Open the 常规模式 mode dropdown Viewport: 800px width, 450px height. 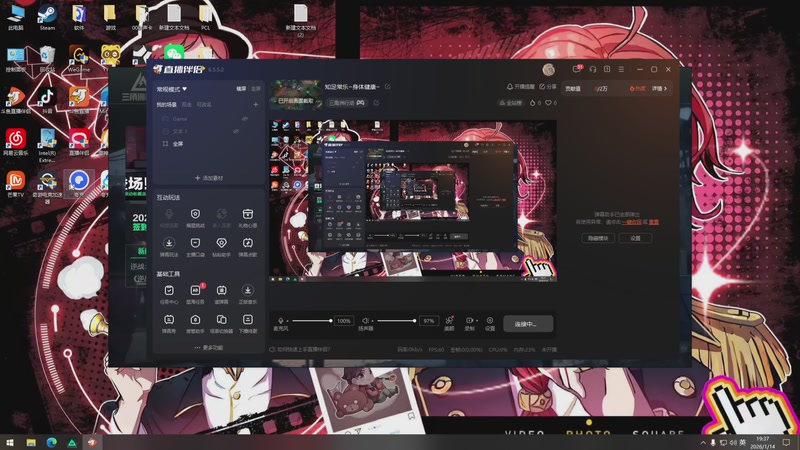click(x=171, y=89)
